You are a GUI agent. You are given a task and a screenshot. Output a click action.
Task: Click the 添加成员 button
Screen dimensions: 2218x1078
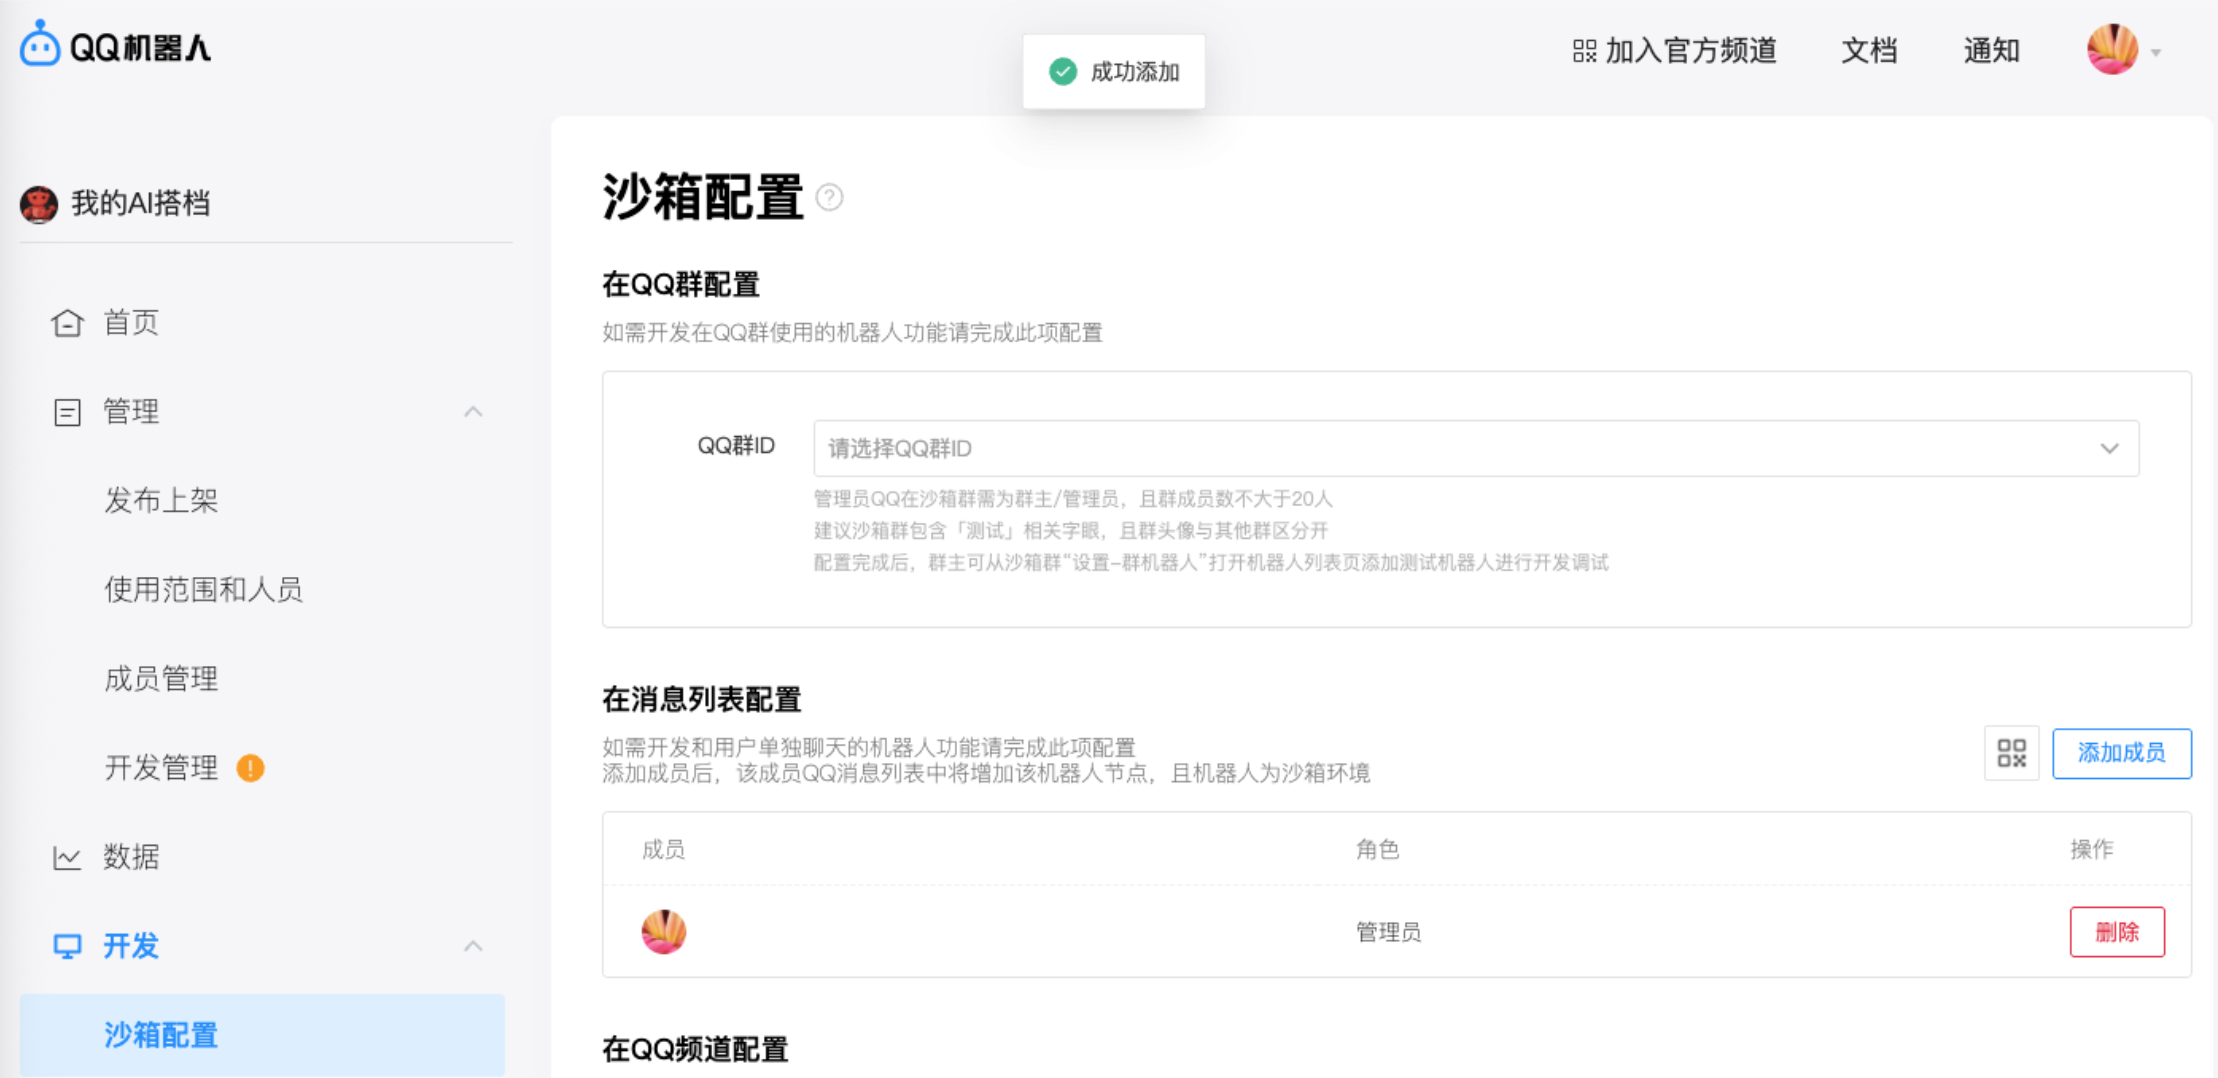click(x=2122, y=753)
